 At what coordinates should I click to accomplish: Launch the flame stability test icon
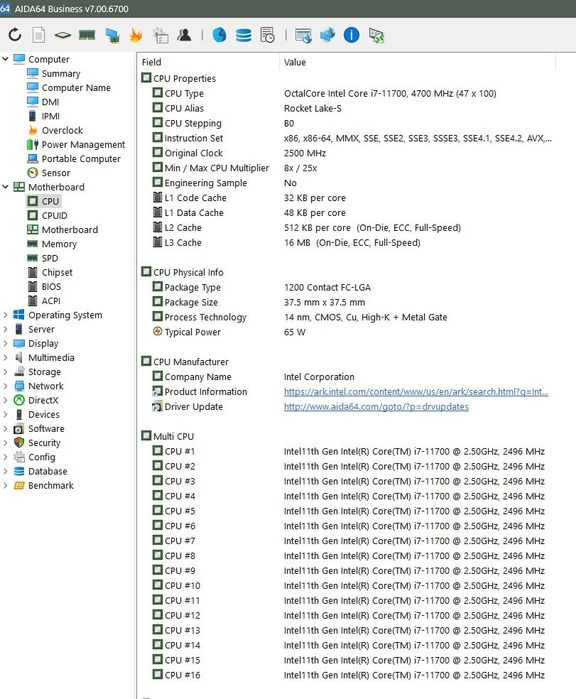point(136,35)
